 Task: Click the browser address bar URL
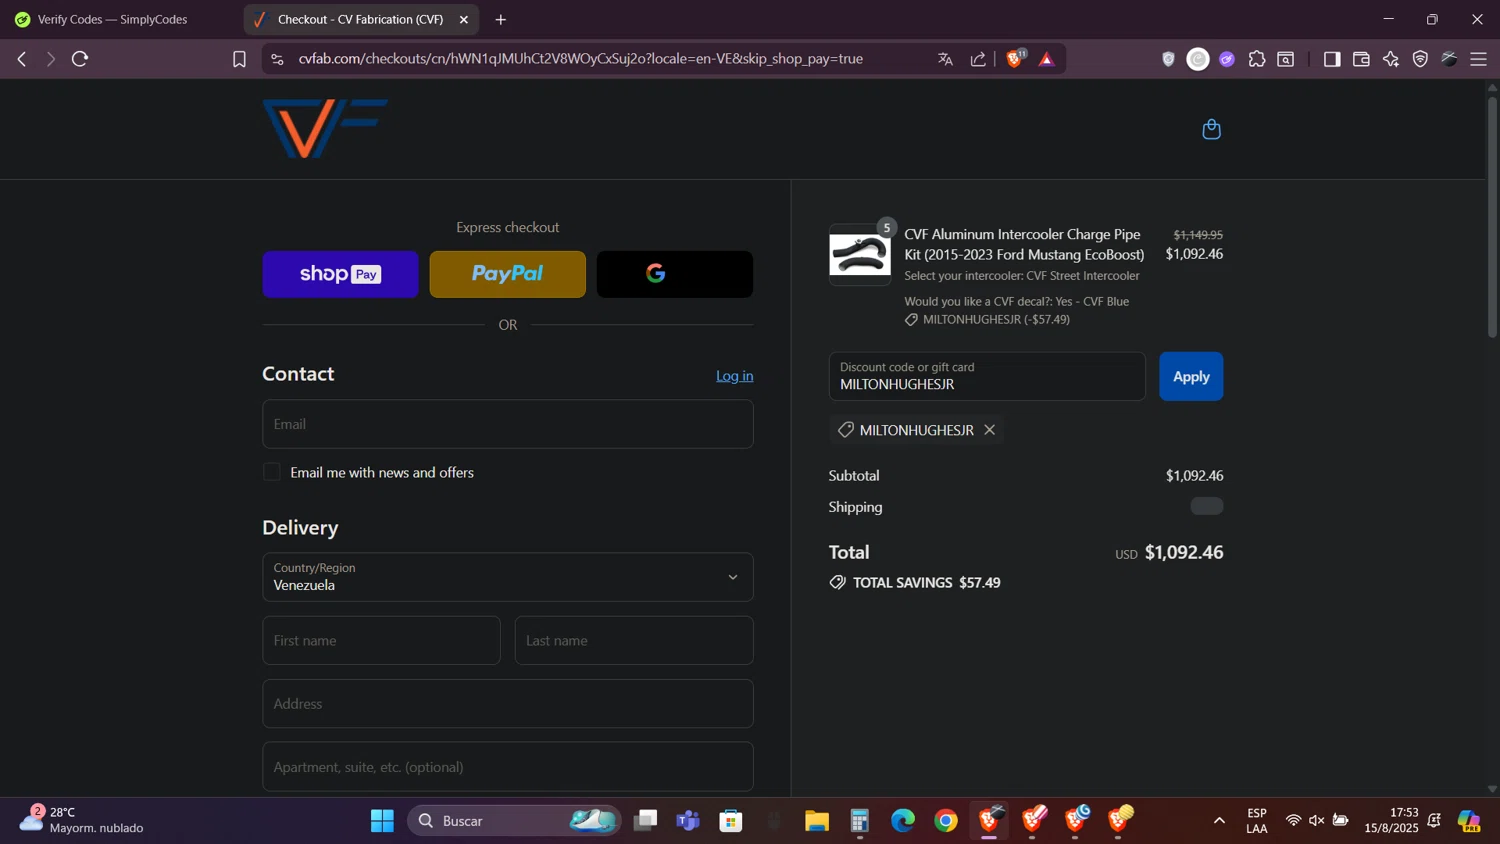coord(580,59)
